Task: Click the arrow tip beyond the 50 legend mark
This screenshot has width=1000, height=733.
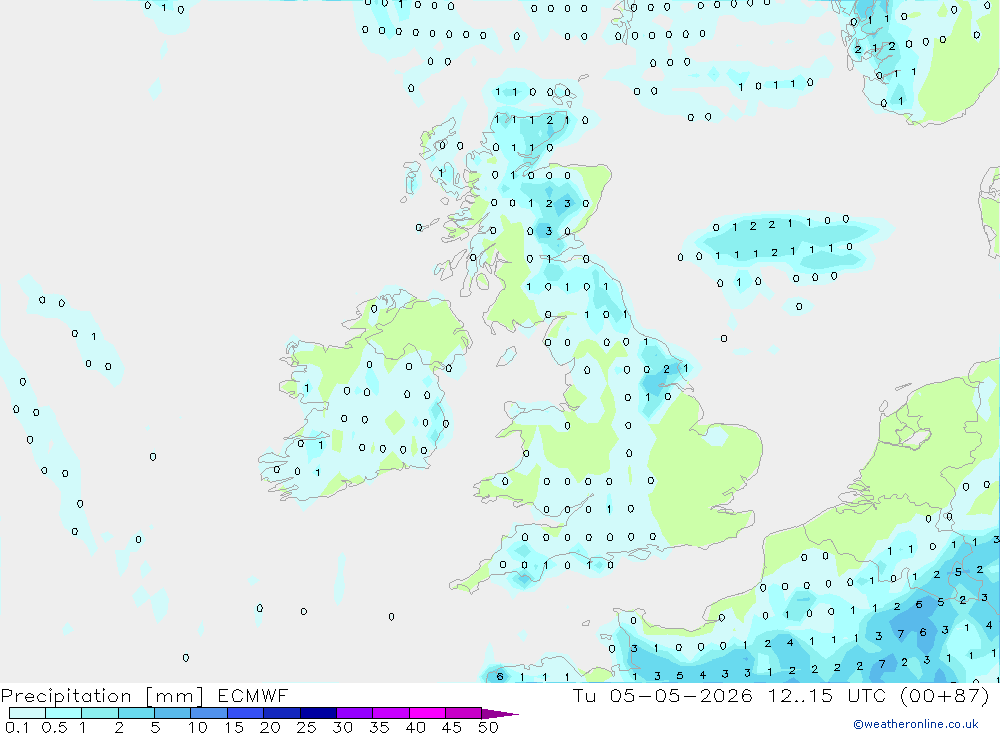Action: pyautogui.click(x=499, y=713)
